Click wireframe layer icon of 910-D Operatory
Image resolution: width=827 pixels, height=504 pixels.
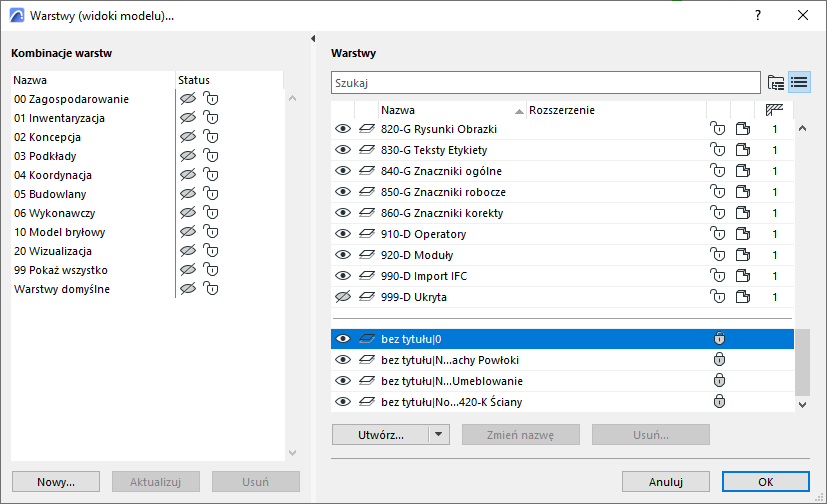(367, 234)
